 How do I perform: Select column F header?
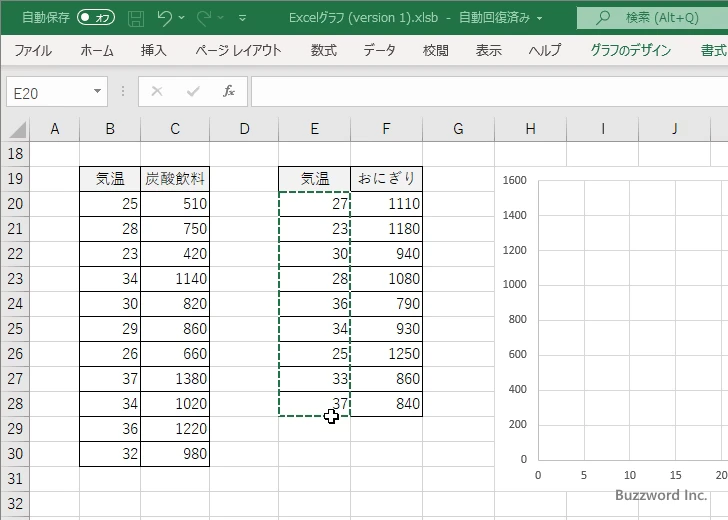click(x=386, y=129)
